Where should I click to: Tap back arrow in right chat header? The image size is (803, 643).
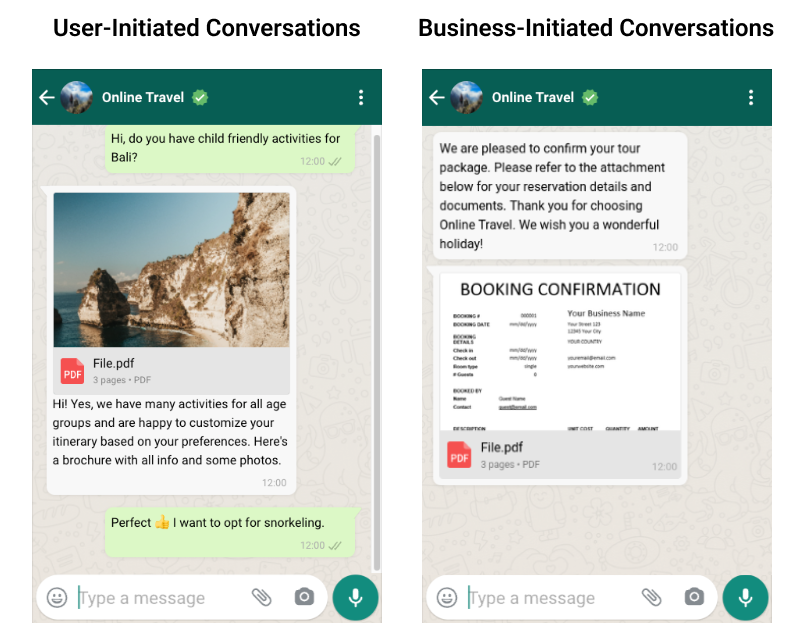[x=437, y=97]
